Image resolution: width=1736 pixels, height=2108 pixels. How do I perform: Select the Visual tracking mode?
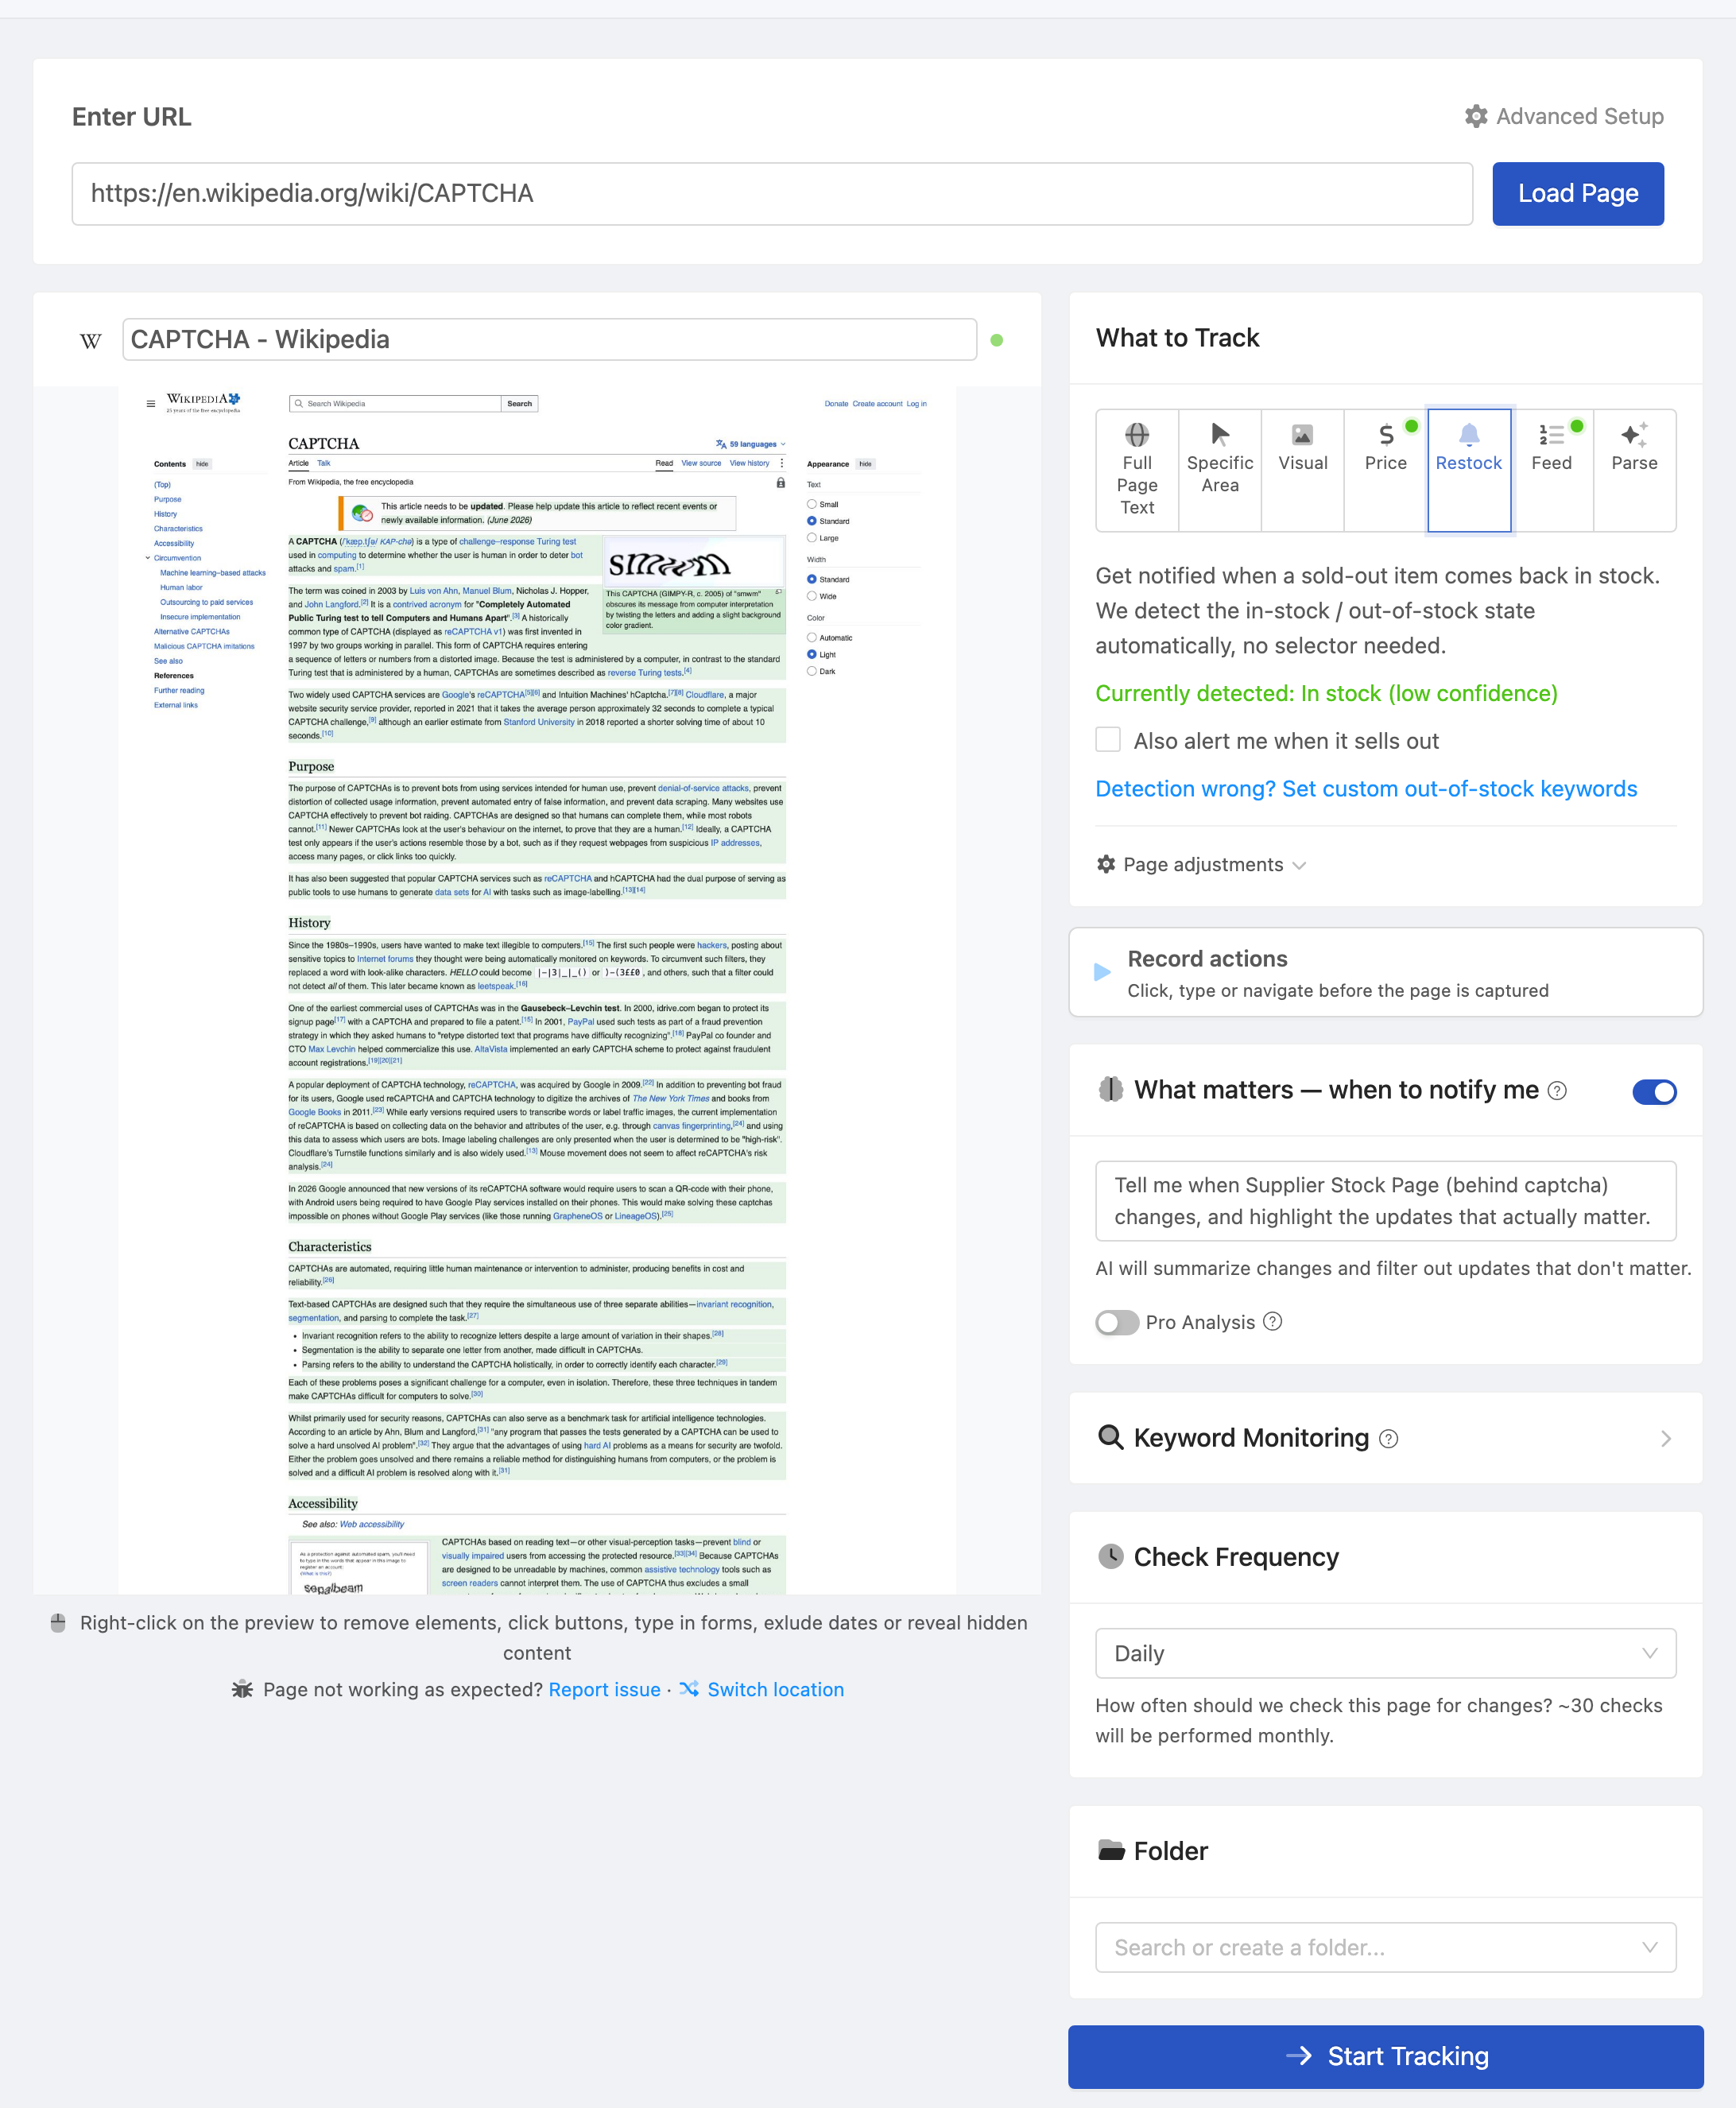(x=1302, y=470)
